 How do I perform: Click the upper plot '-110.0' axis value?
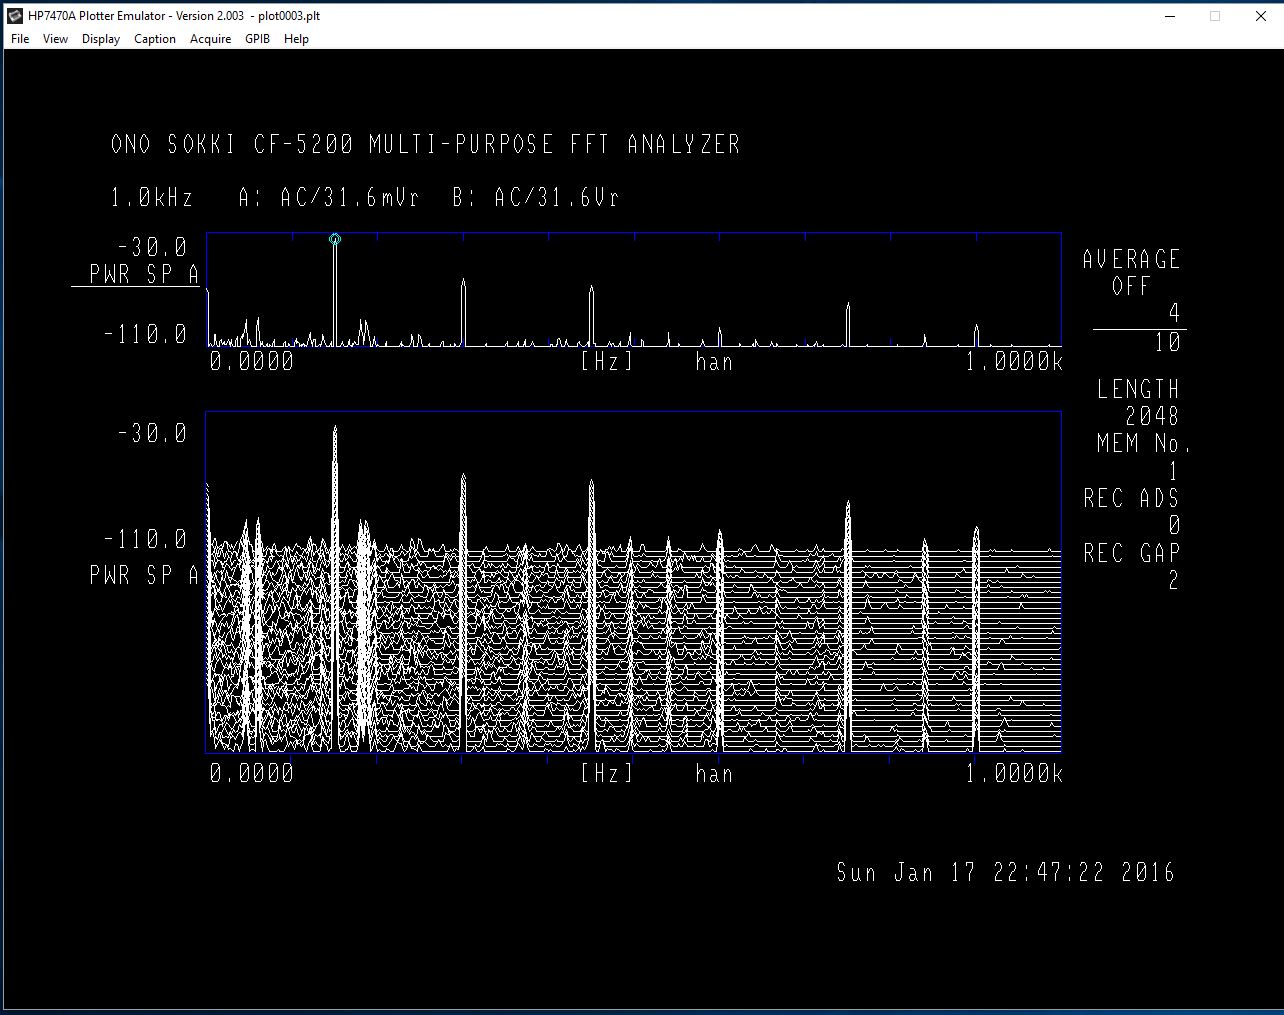coord(145,334)
